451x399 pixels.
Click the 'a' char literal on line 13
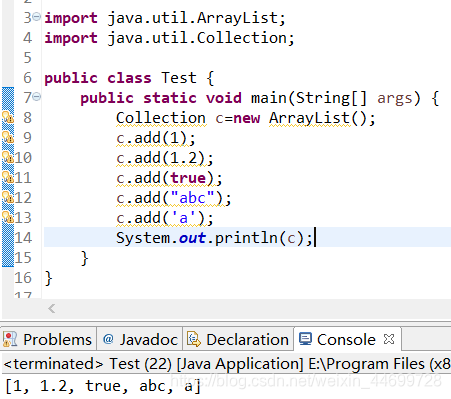click(x=183, y=218)
